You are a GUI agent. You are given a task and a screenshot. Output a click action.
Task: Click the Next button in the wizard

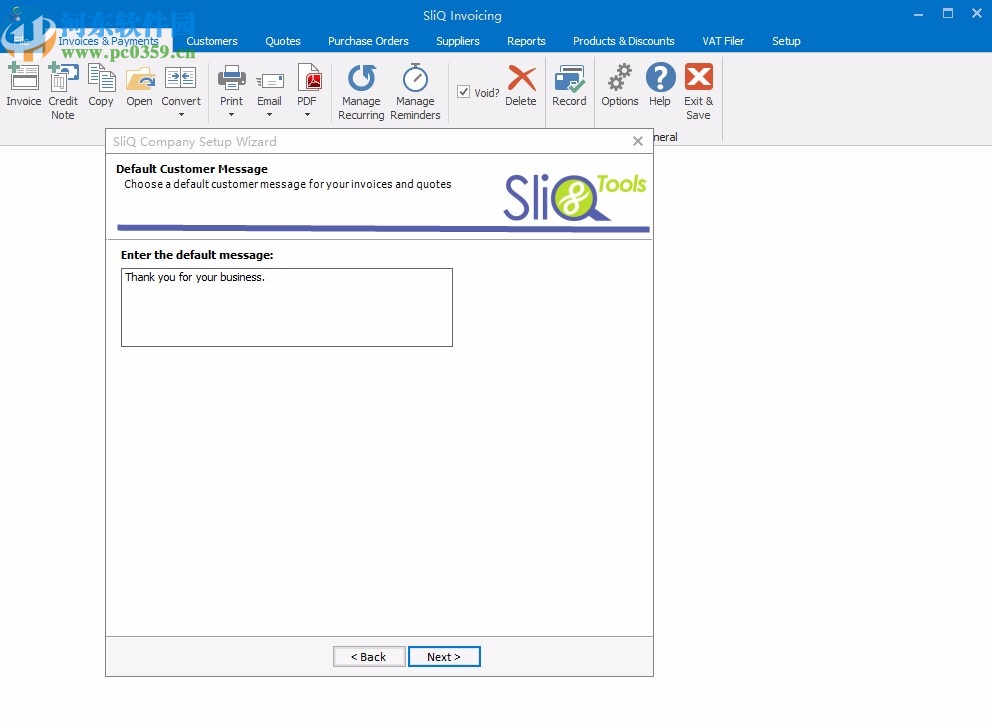(x=444, y=657)
